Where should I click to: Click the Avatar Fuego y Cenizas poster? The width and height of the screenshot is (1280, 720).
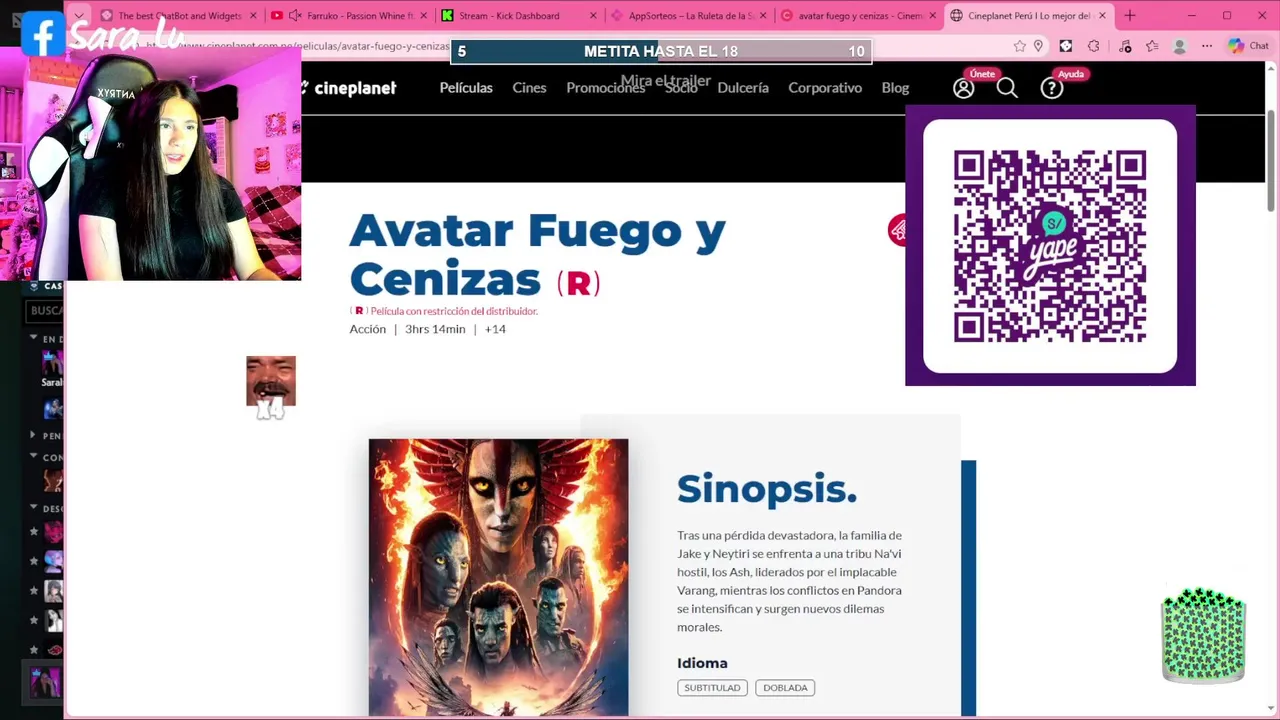coord(498,577)
